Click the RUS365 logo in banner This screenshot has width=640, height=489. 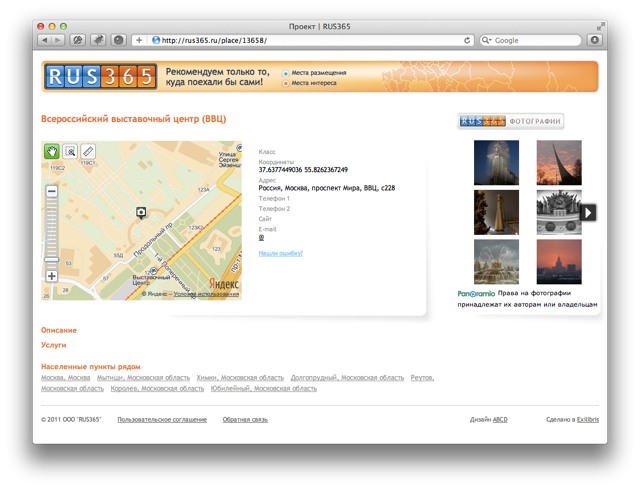(x=100, y=76)
